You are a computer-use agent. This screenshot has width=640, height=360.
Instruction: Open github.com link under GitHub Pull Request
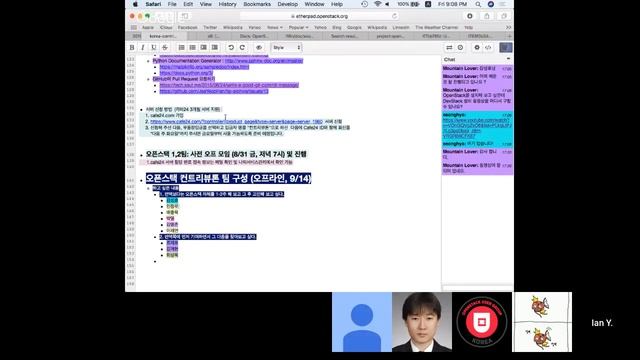pos(214,91)
